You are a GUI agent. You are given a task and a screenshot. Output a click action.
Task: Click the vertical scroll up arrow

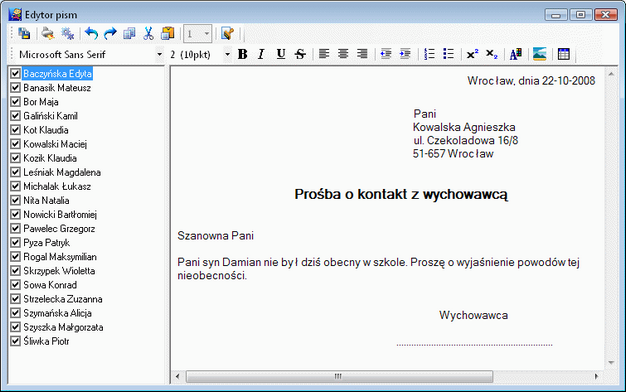coord(611,74)
